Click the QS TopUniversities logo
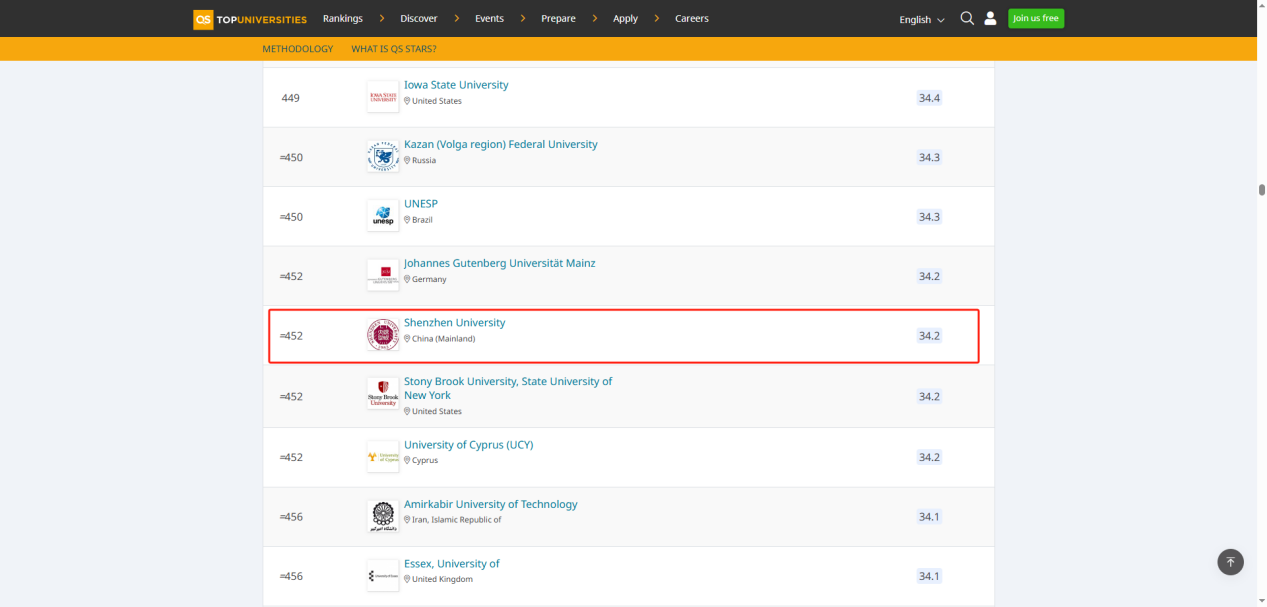Screen dimensions: 1267x607 click(249, 18)
